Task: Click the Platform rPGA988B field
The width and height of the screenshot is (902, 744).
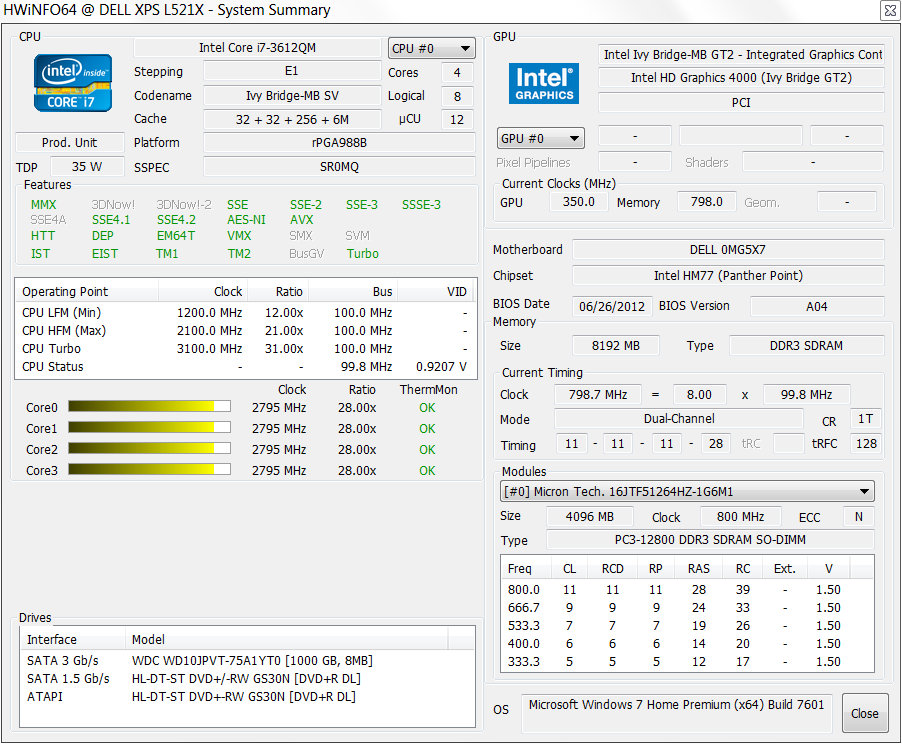Action: [x=339, y=142]
